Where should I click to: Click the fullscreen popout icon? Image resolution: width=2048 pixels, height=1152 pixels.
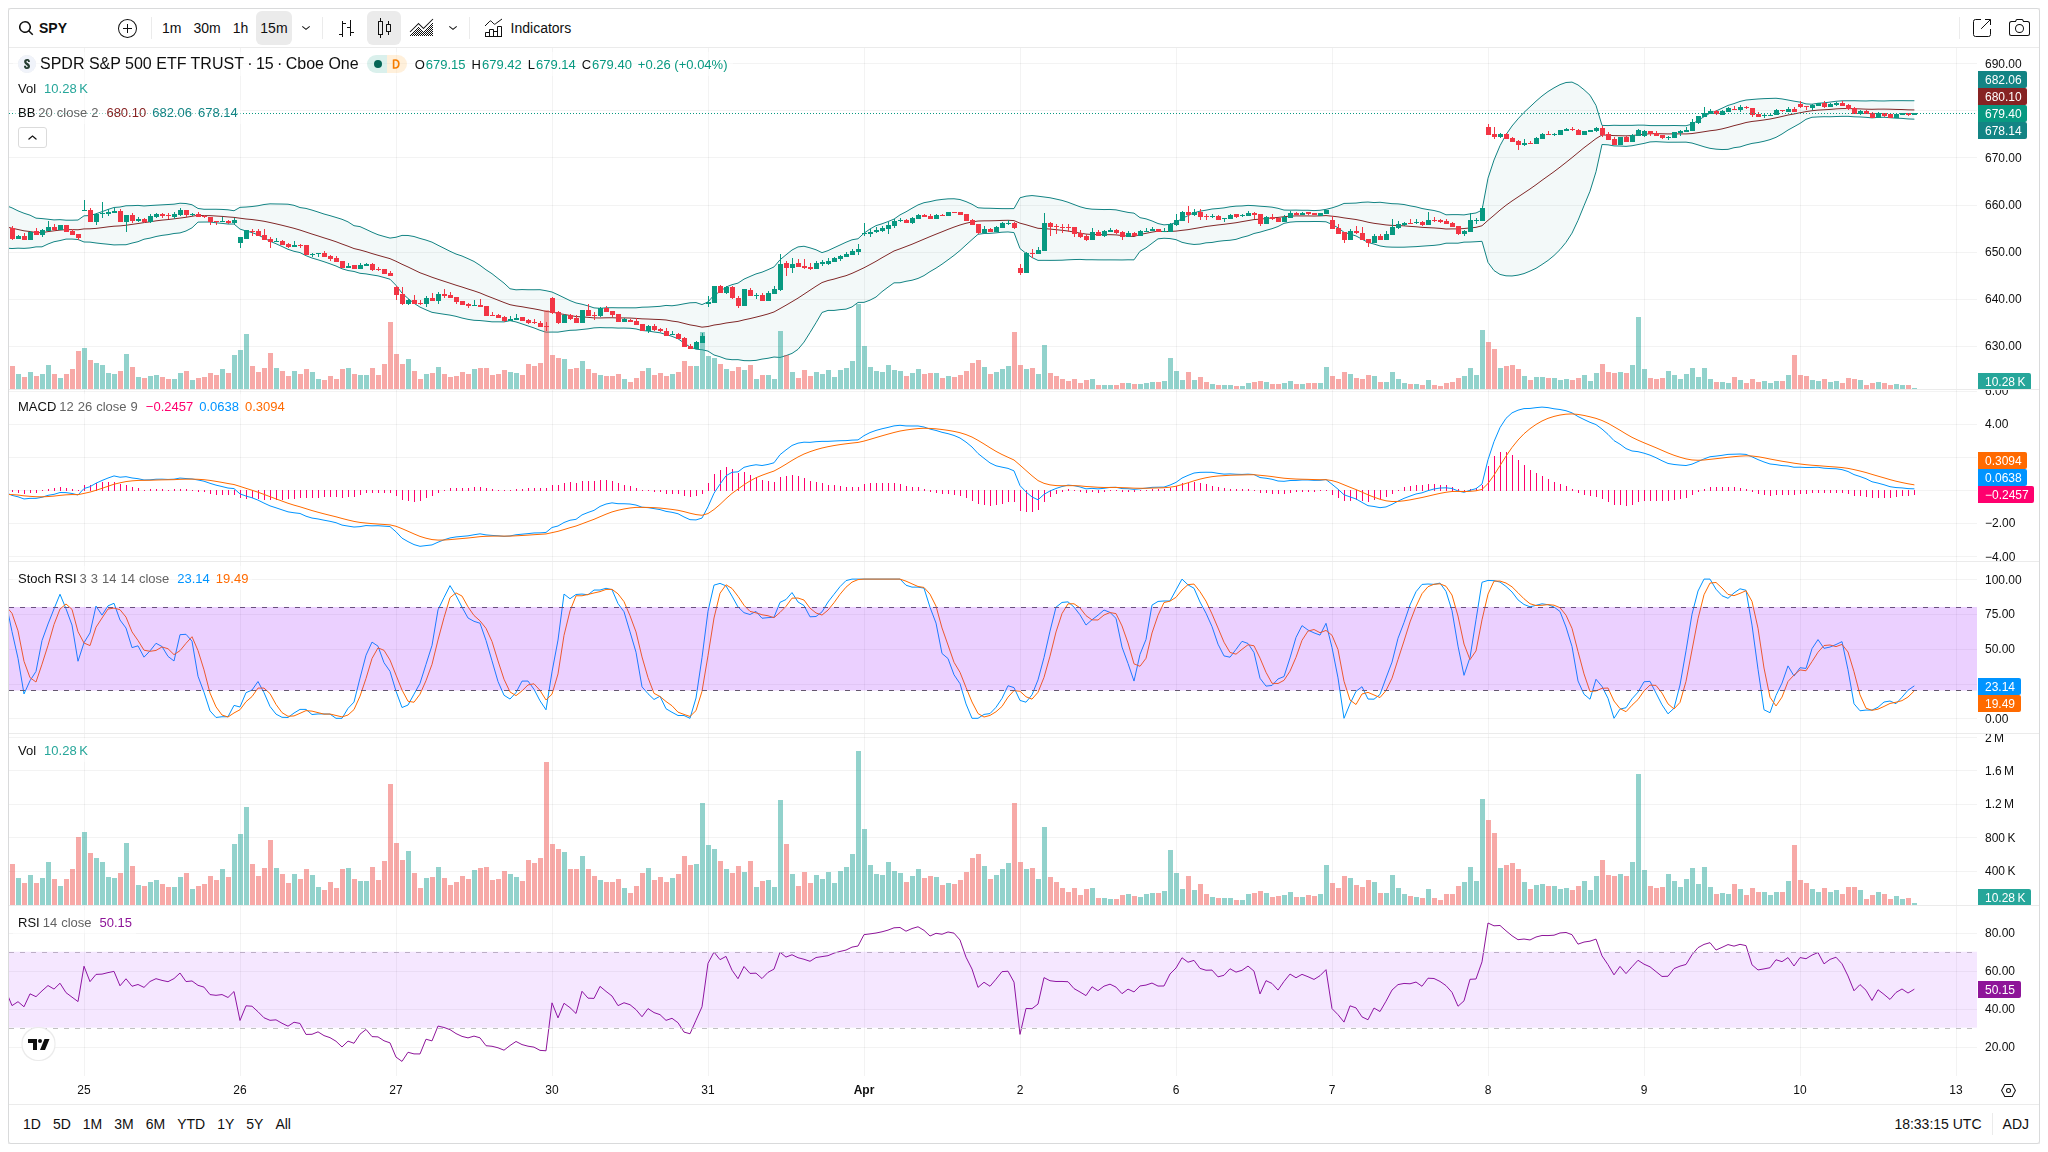(x=1981, y=28)
